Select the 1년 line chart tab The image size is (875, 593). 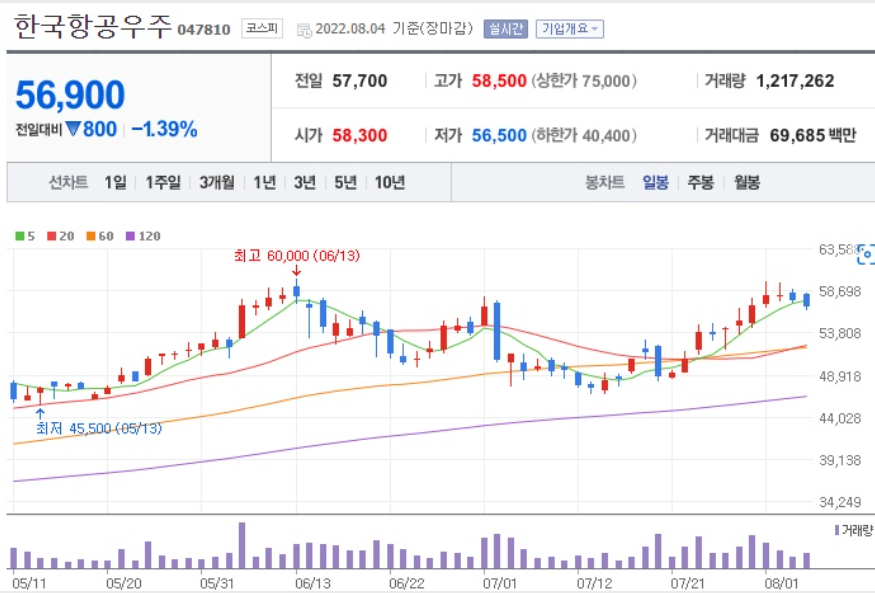(x=265, y=182)
